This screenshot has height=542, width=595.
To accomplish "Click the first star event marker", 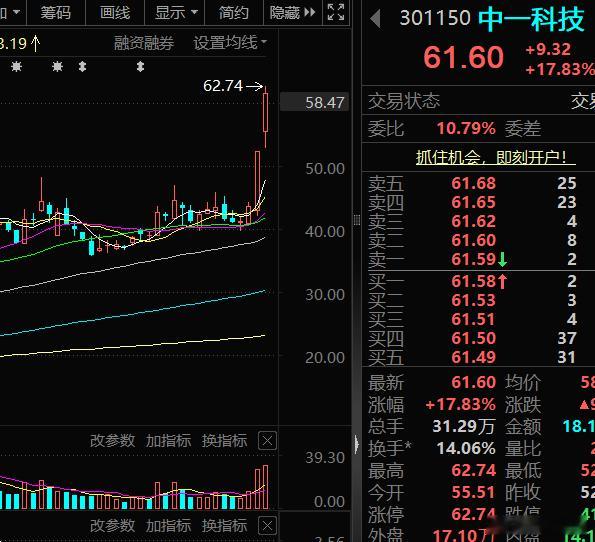I will tap(16, 67).
